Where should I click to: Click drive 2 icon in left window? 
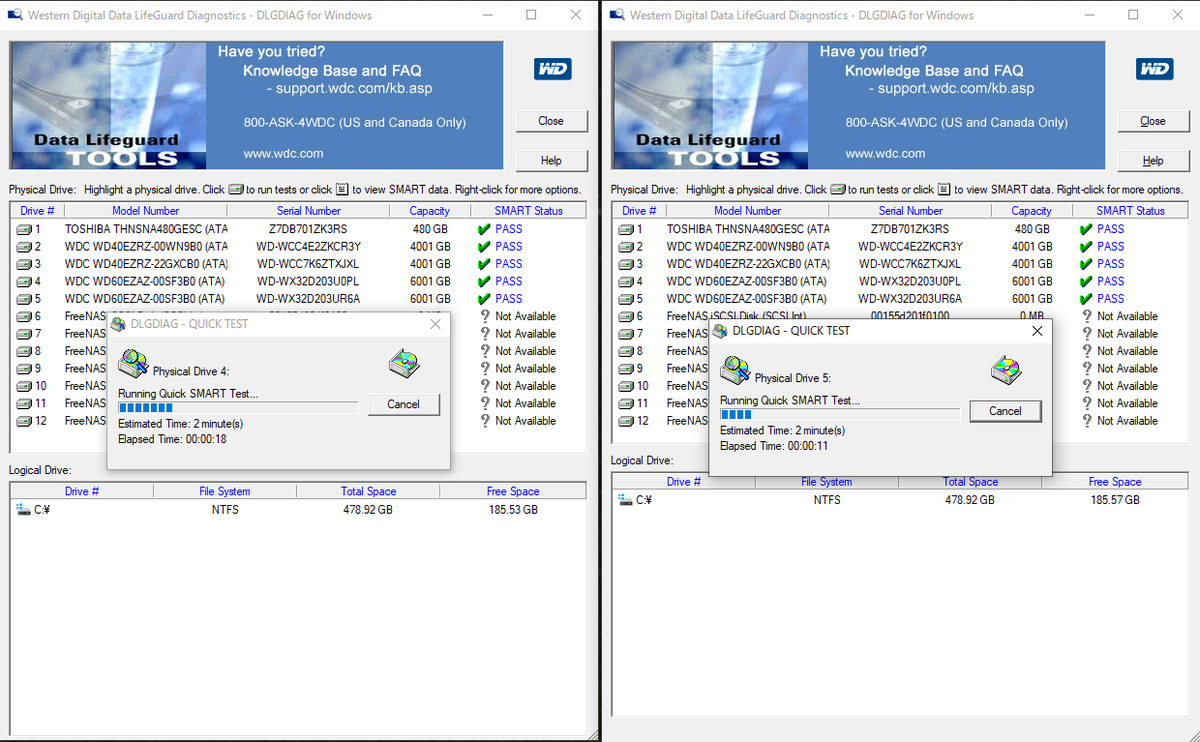(23, 246)
